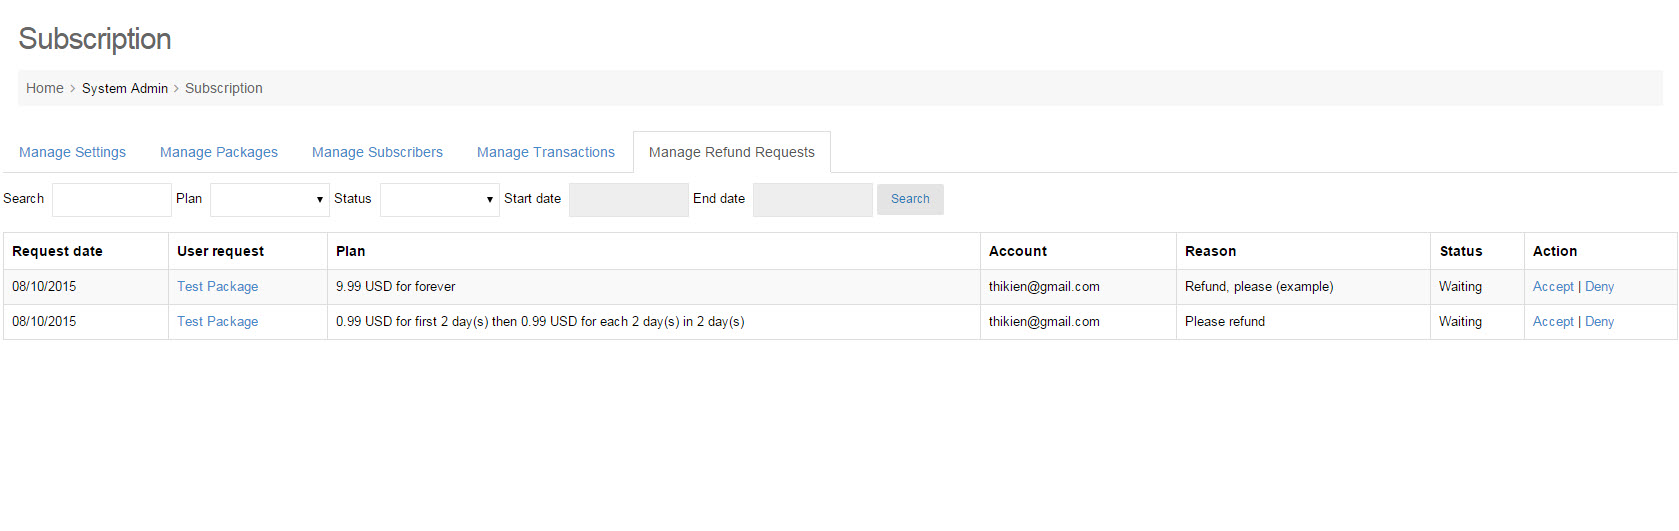Focus the Search text field
The image size is (1679, 531).
tap(111, 199)
